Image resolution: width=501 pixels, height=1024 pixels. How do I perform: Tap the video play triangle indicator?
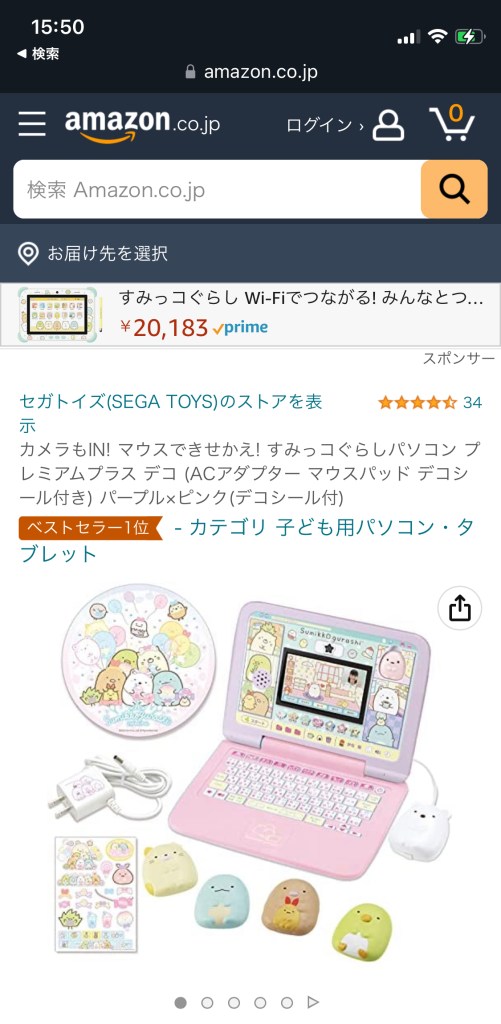[x=313, y=1002]
